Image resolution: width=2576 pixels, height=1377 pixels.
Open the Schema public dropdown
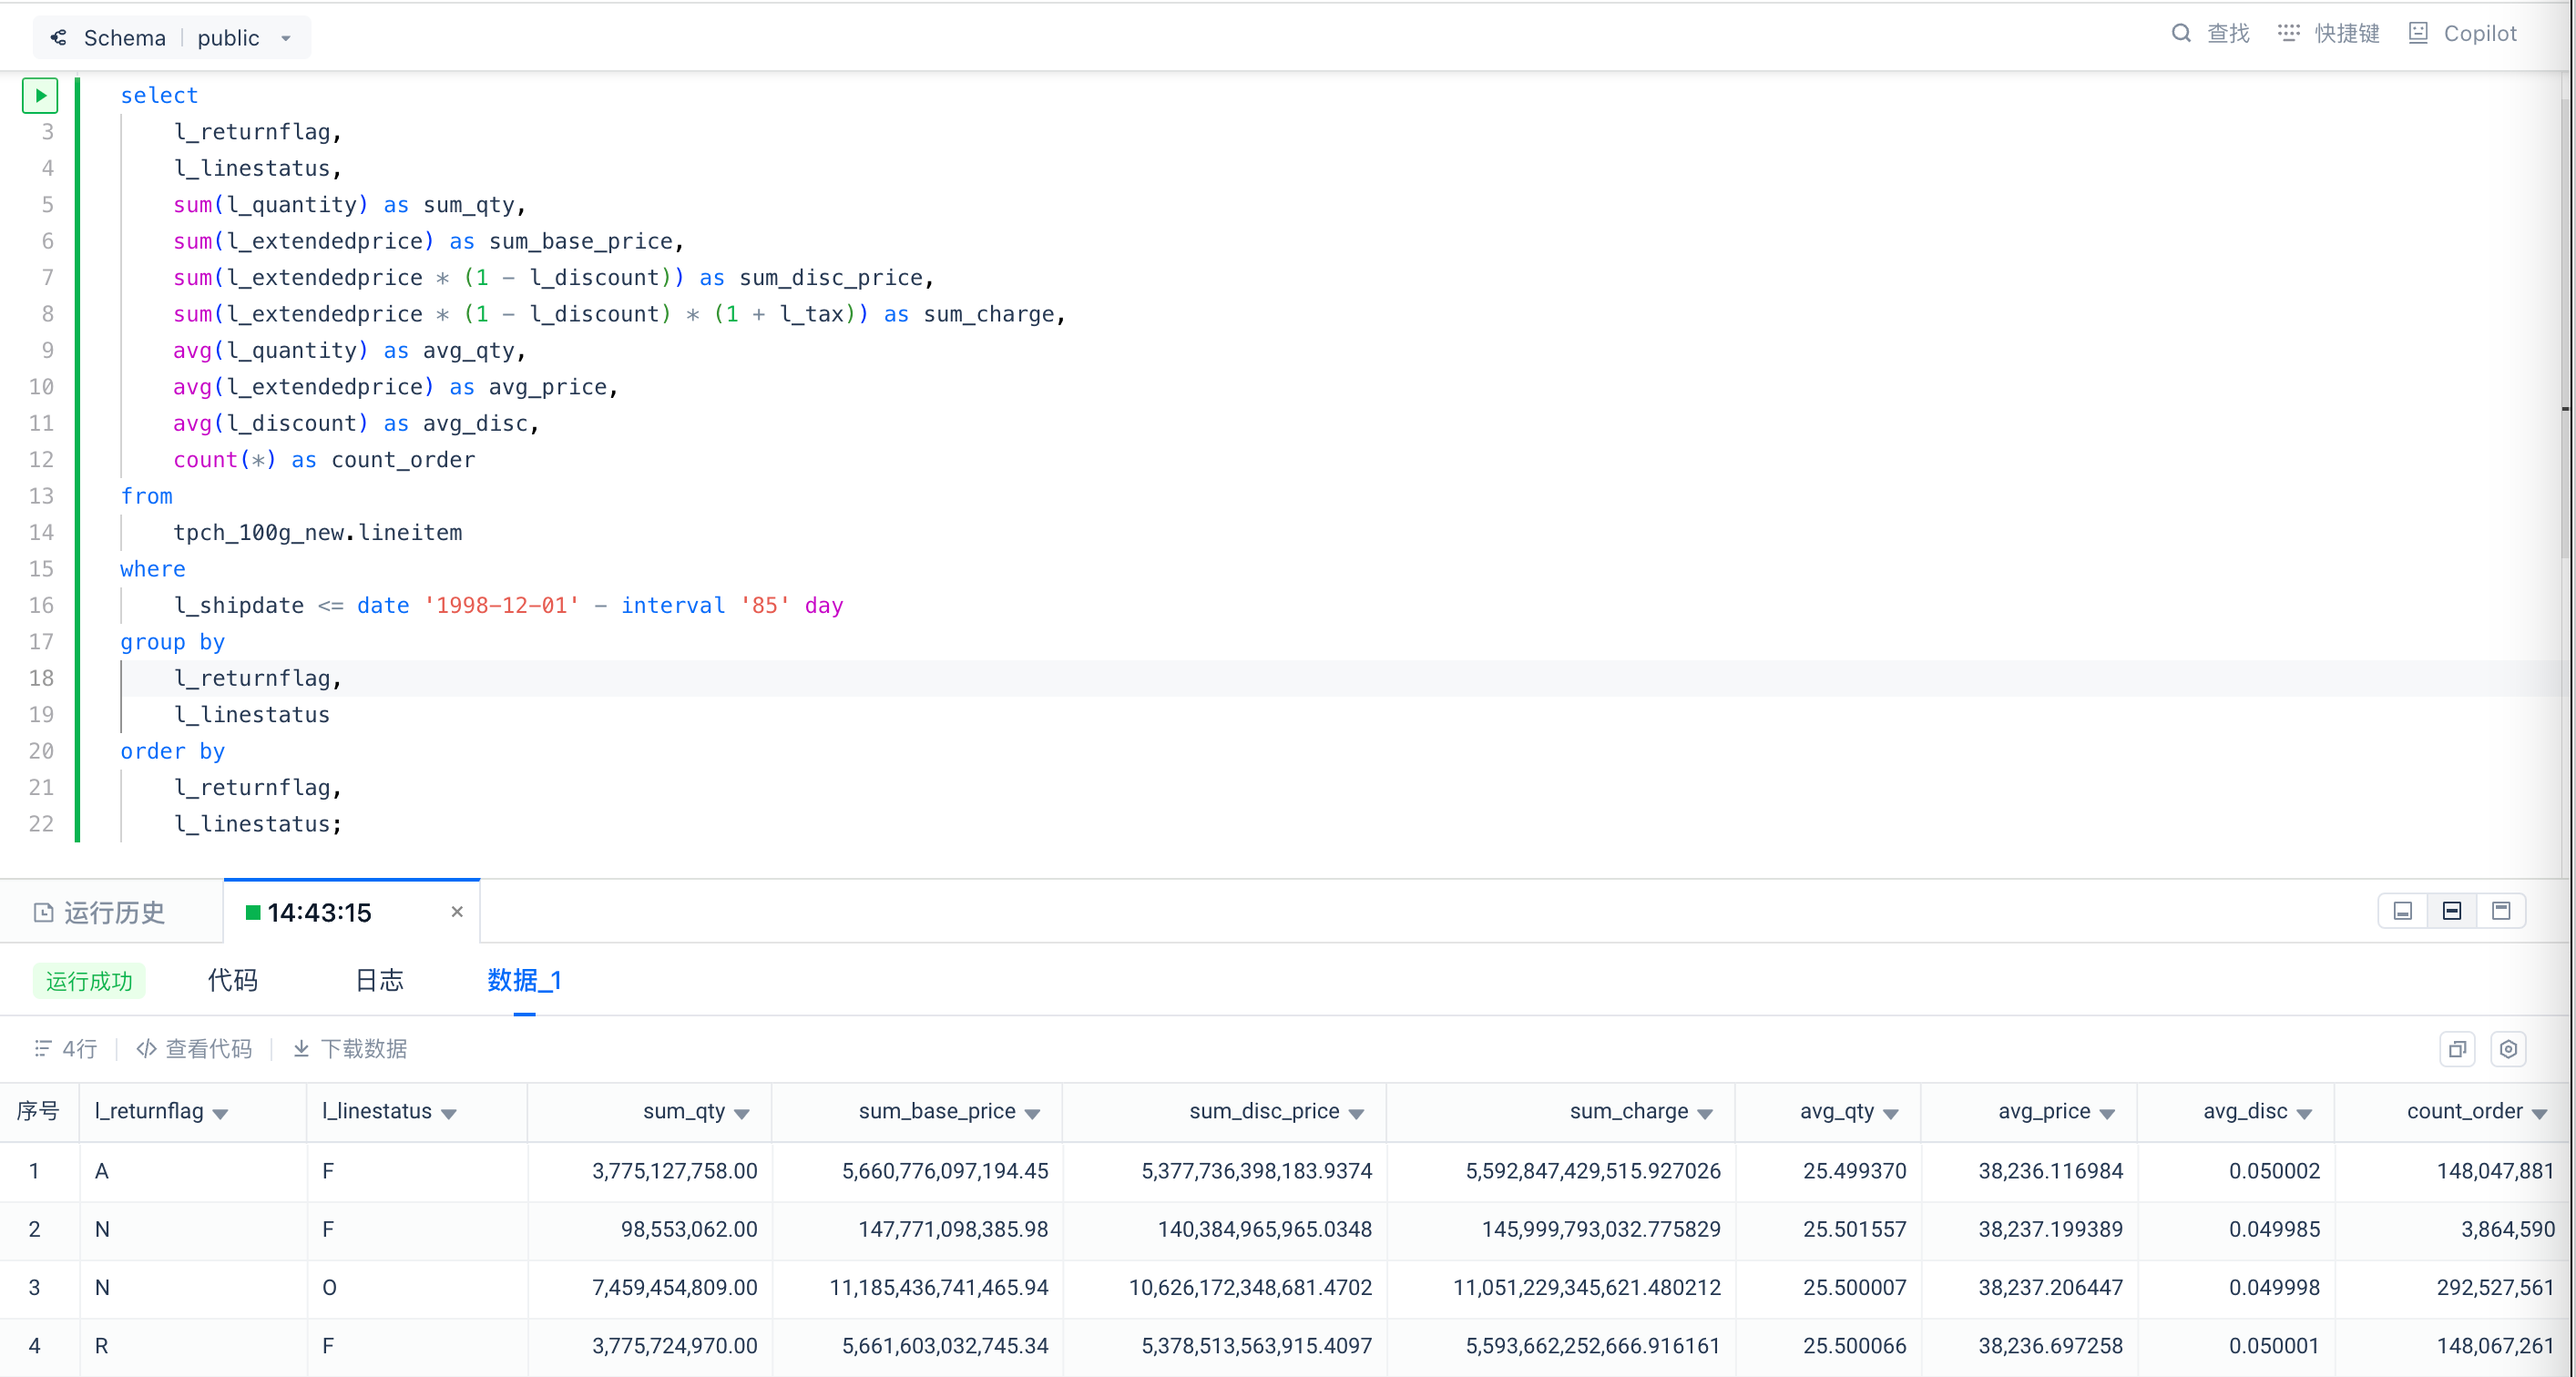[285, 38]
